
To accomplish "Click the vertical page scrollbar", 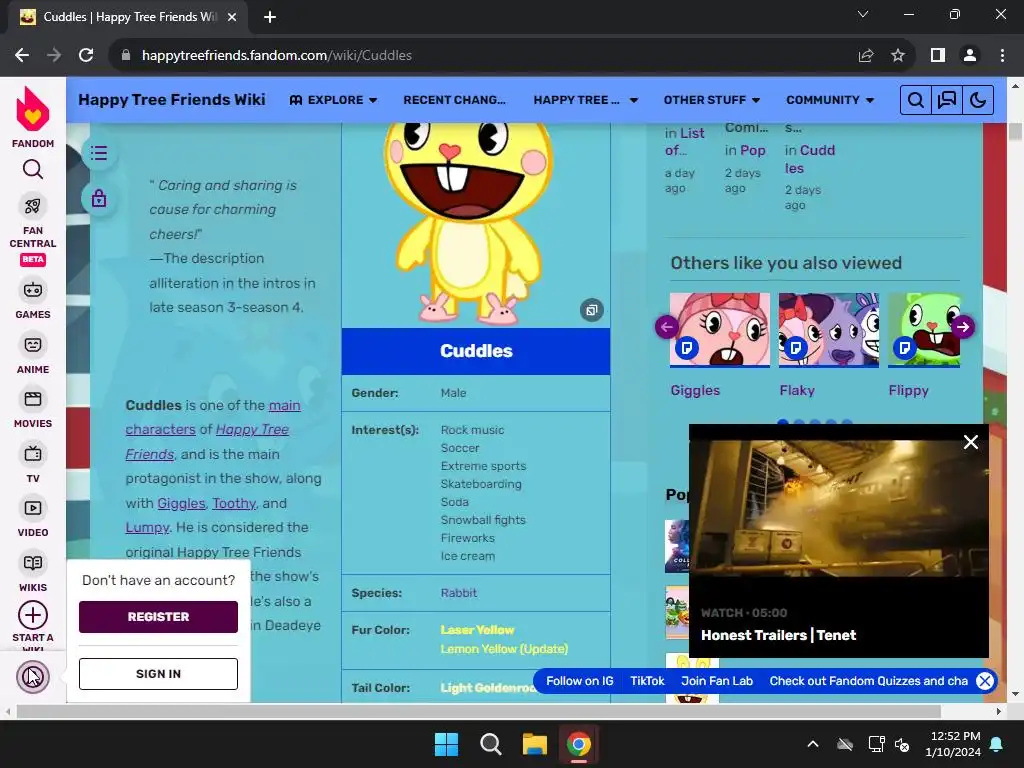I will coord(1016,131).
